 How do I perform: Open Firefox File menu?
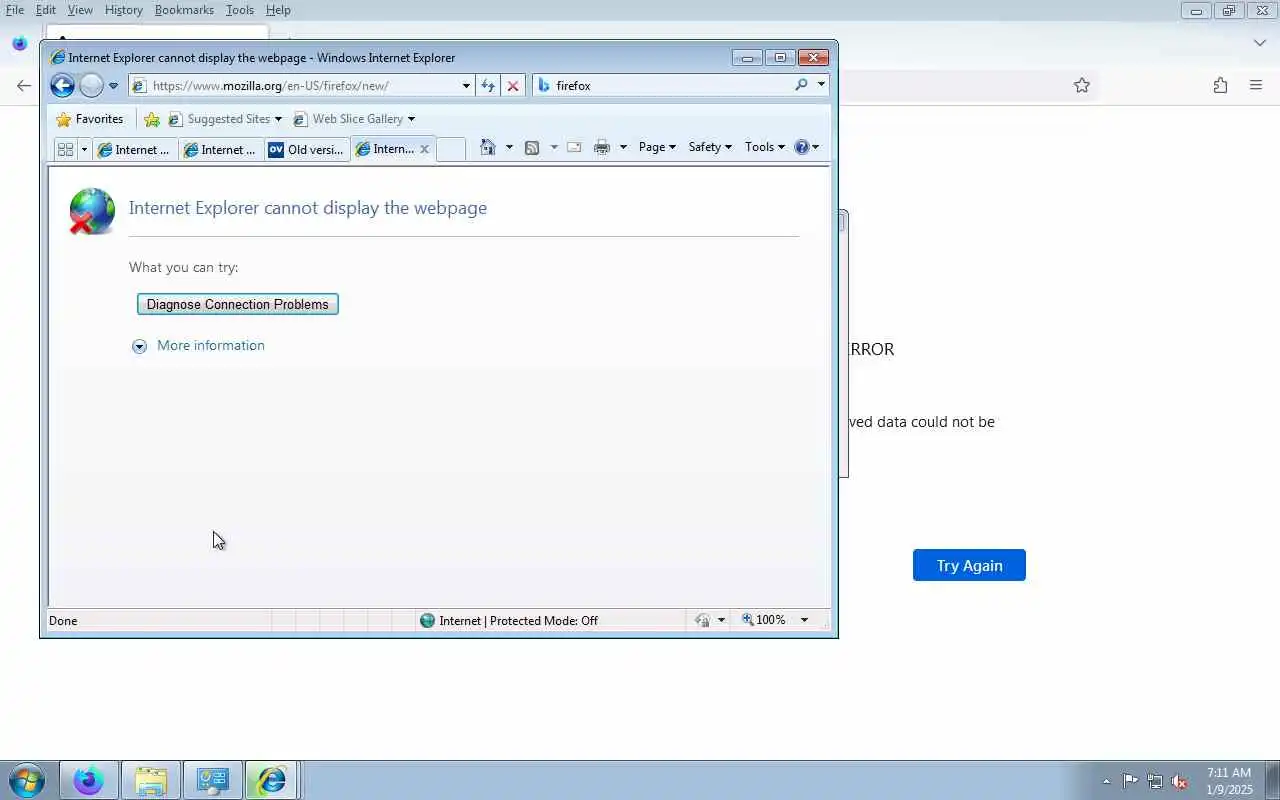(15, 10)
